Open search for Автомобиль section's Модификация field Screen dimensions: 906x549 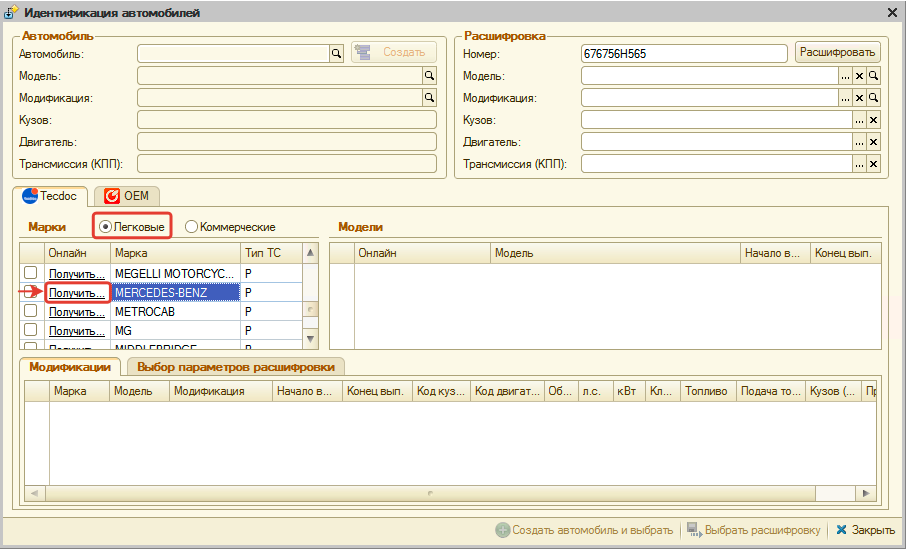(x=430, y=98)
